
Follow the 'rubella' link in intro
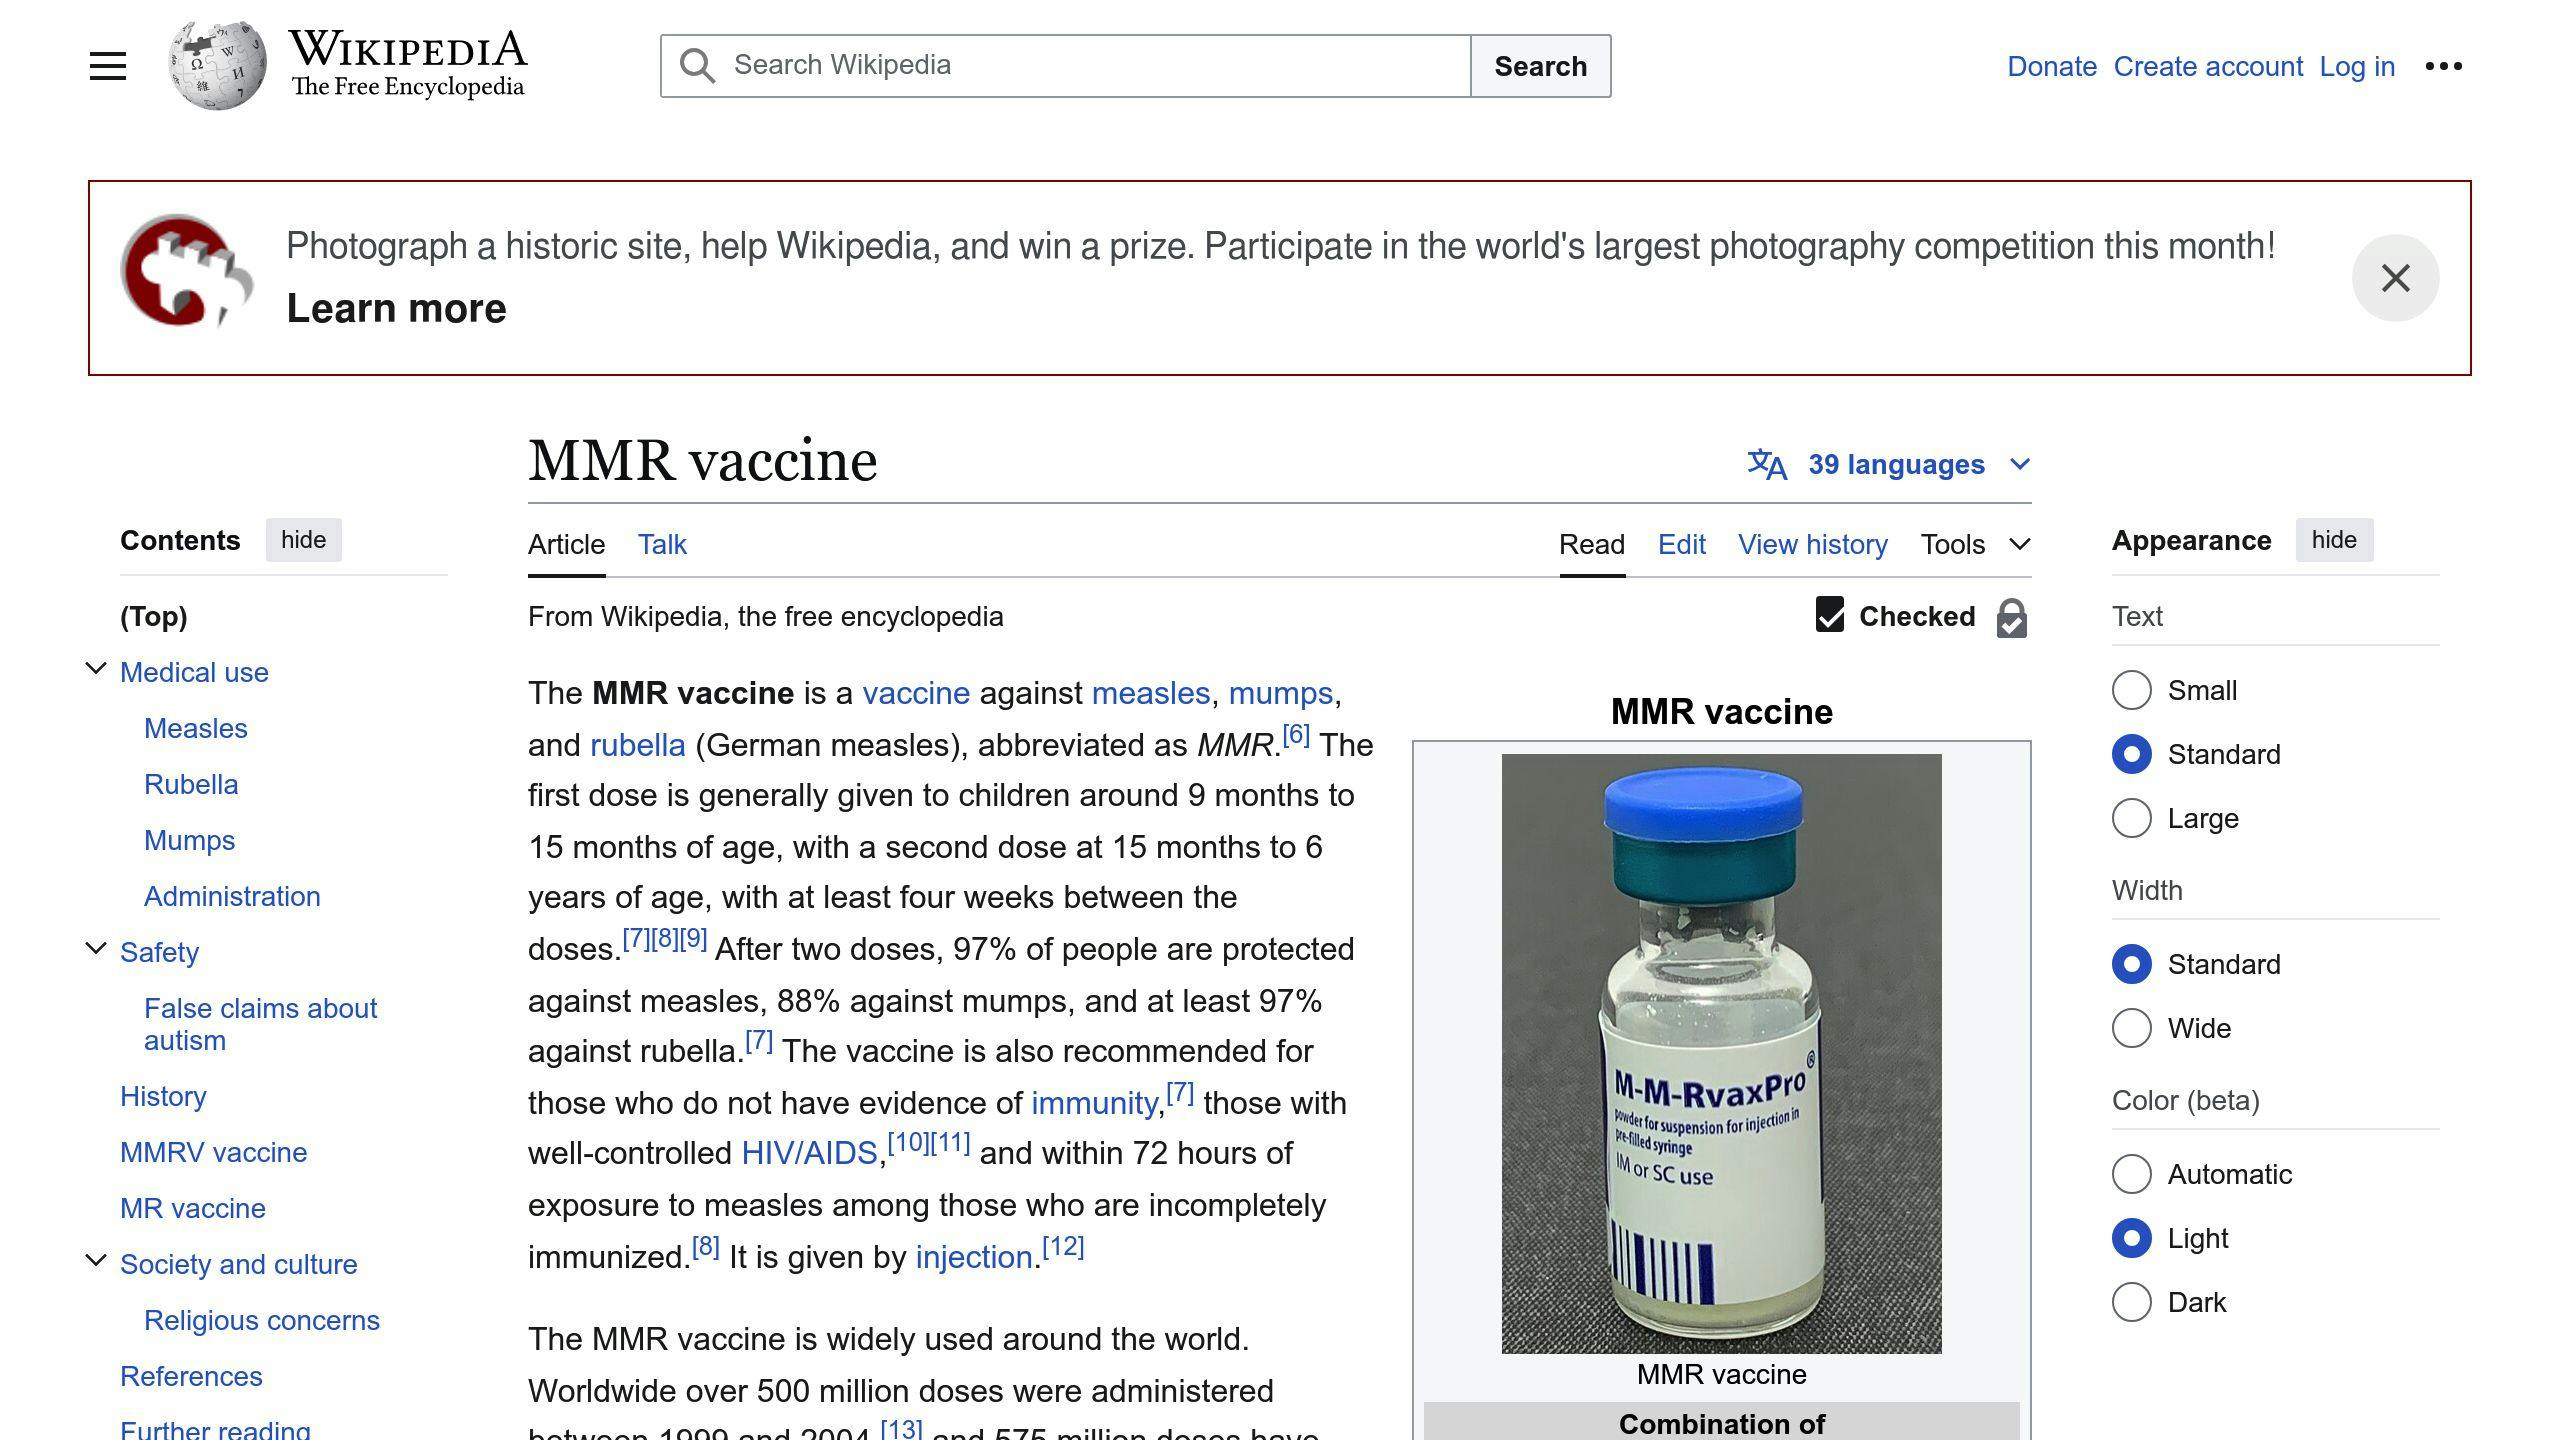click(638, 745)
